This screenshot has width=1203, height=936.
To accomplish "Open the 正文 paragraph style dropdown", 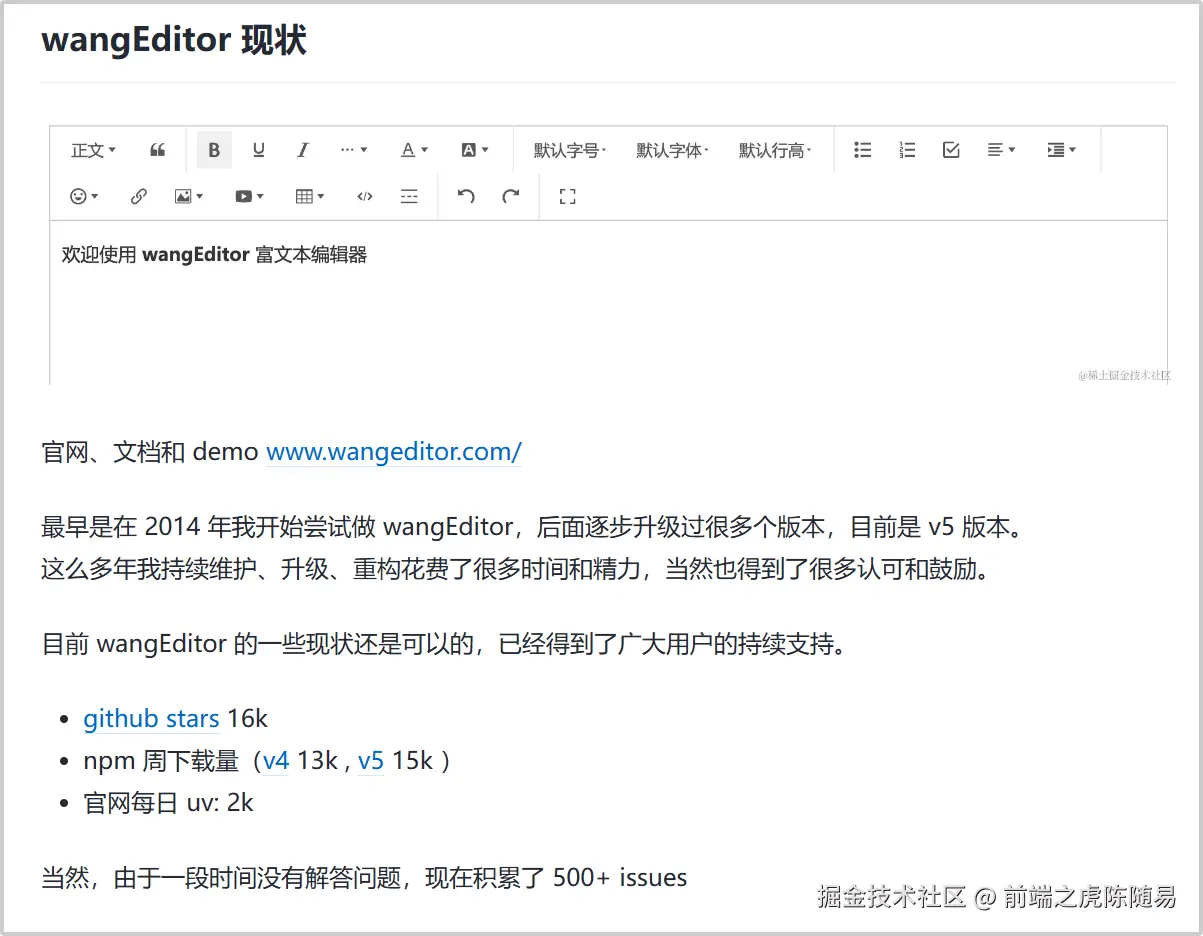I will 91,149.
